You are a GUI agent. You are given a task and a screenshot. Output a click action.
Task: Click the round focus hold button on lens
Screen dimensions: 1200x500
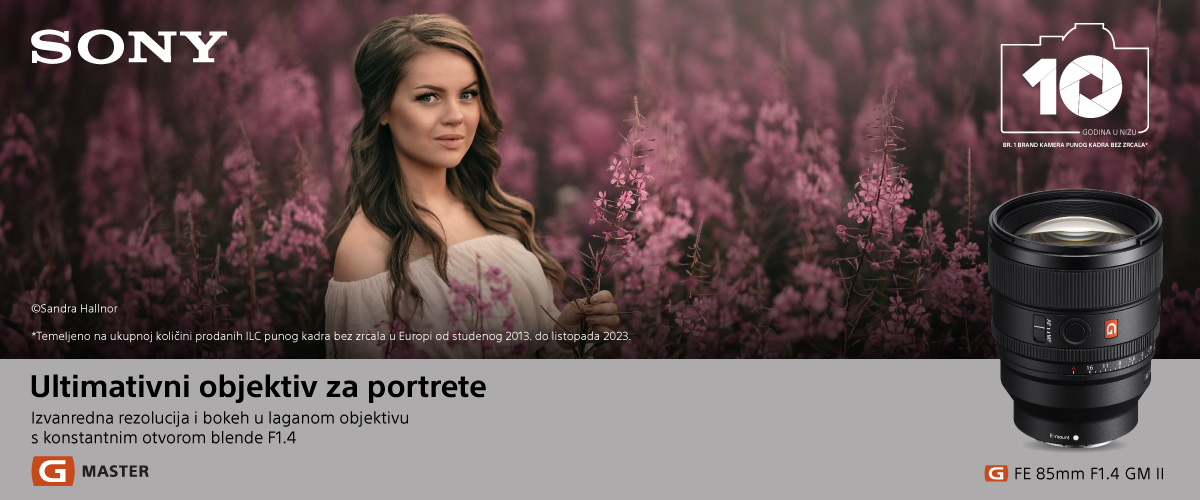1074,329
